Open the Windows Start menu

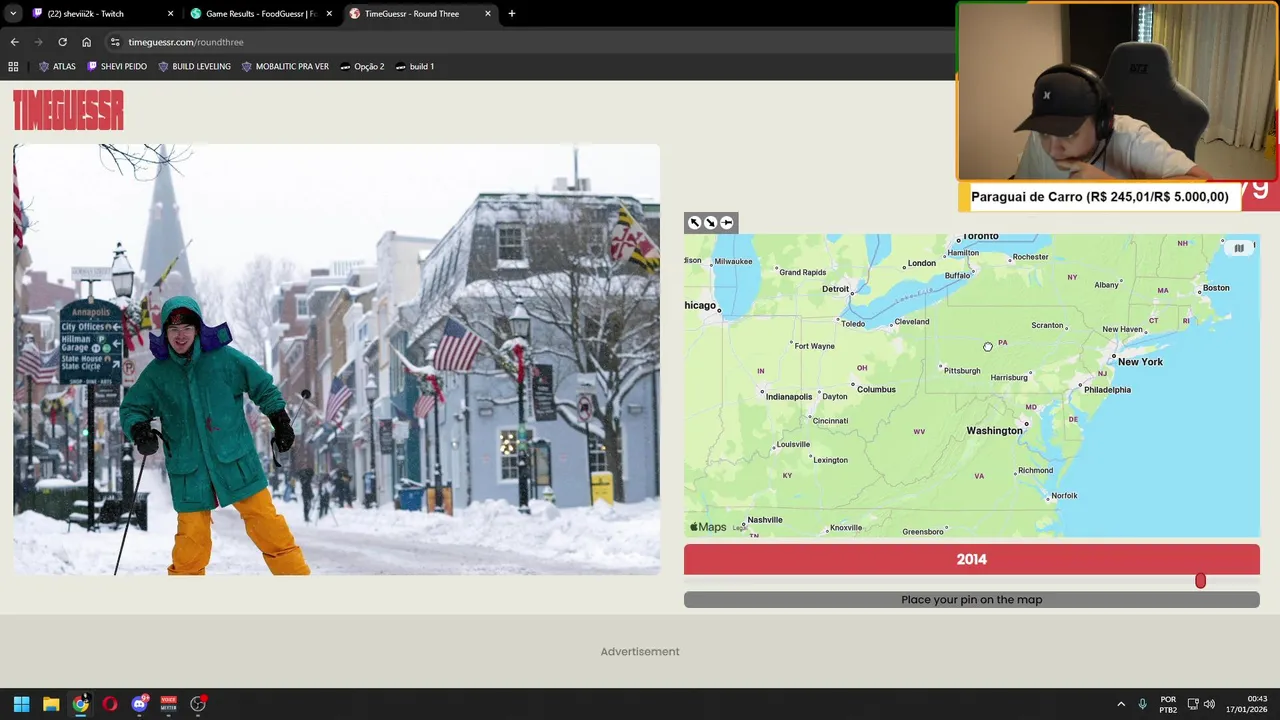(21, 704)
